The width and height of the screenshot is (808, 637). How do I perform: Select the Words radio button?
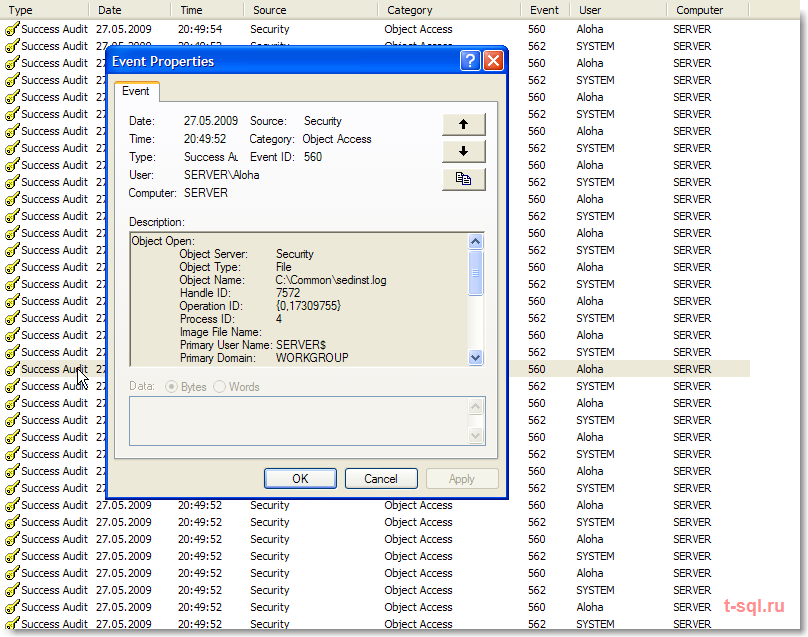click(x=220, y=387)
